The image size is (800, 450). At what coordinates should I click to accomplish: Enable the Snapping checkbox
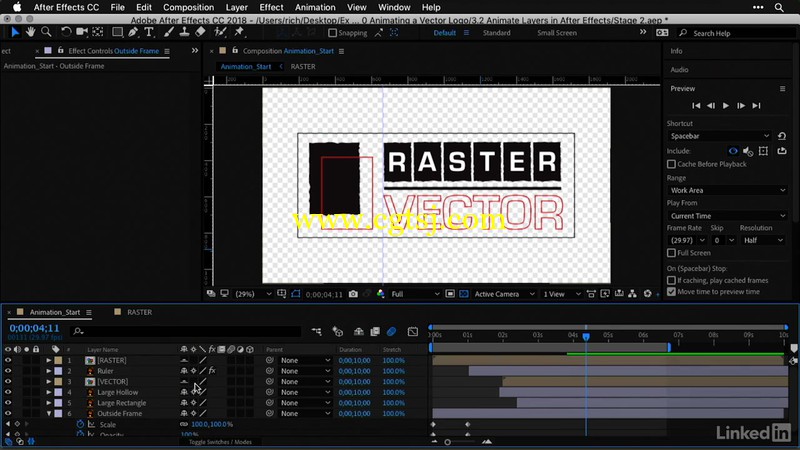tap(333, 33)
